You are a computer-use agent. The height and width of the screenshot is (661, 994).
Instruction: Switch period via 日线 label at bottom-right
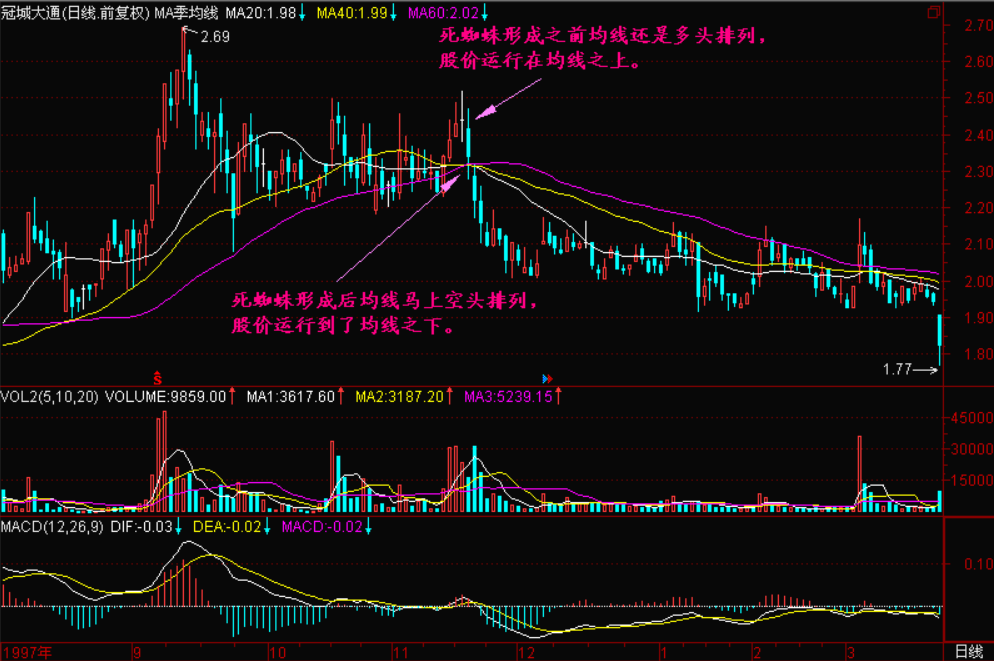click(966, 651)
